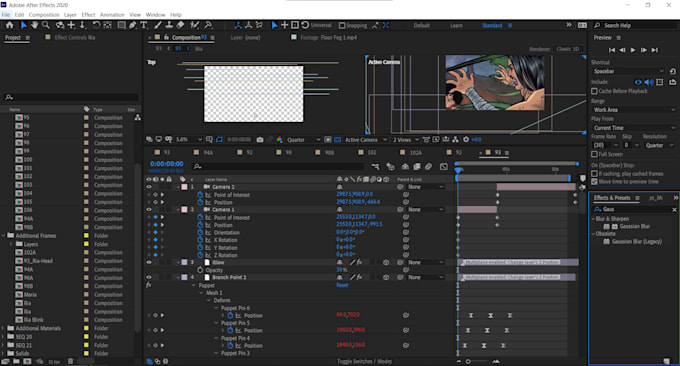Select the Clone Stamp tool

click(x=169, y=25)
